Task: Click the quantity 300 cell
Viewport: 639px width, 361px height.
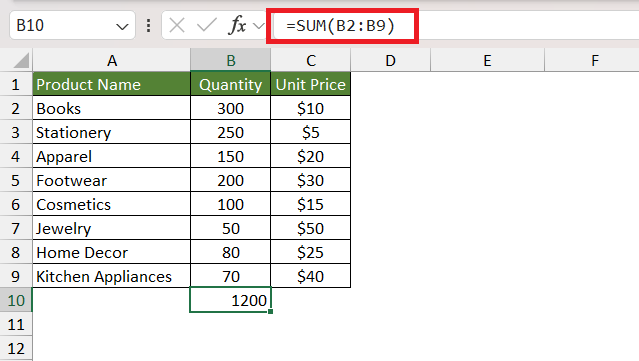Action: (x=231, y=108)
